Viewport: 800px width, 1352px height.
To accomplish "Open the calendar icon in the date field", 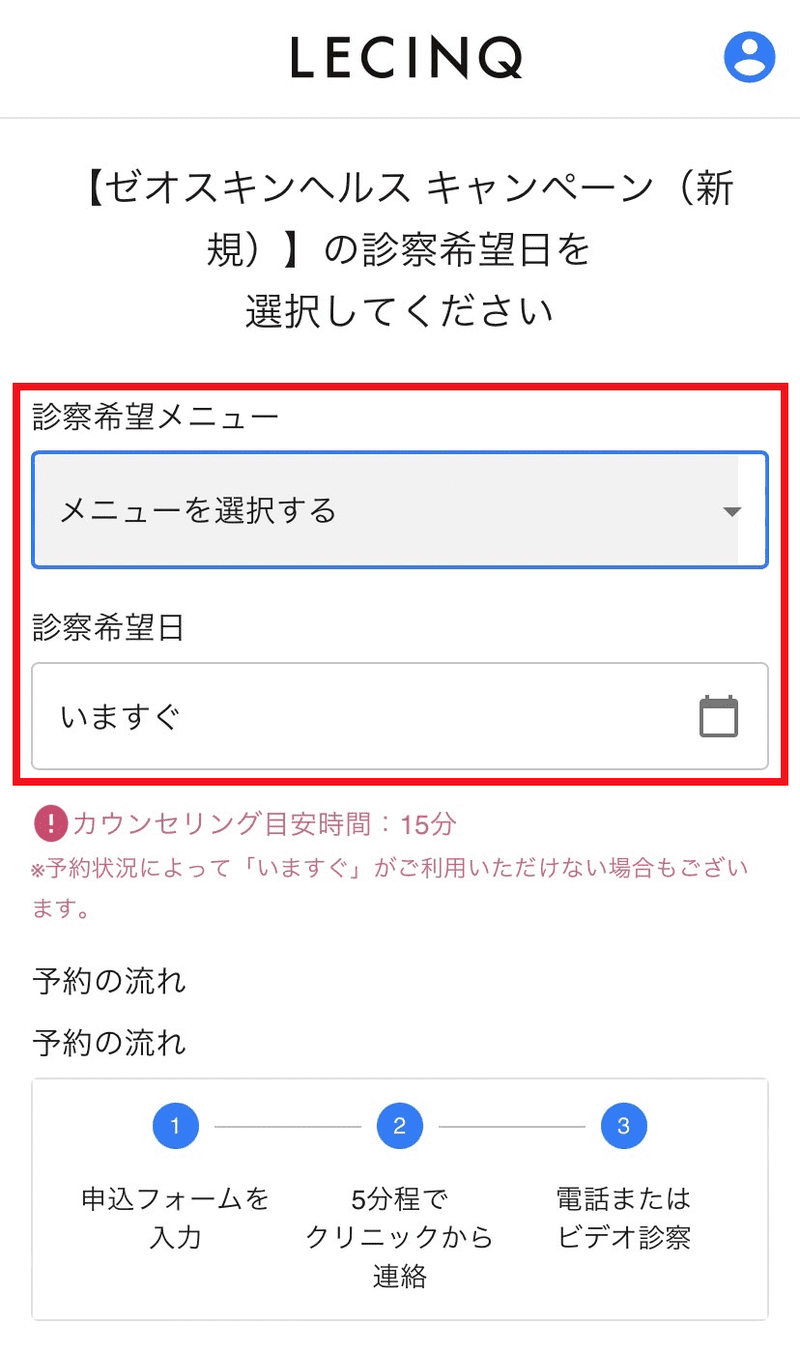I will point(718,716).
